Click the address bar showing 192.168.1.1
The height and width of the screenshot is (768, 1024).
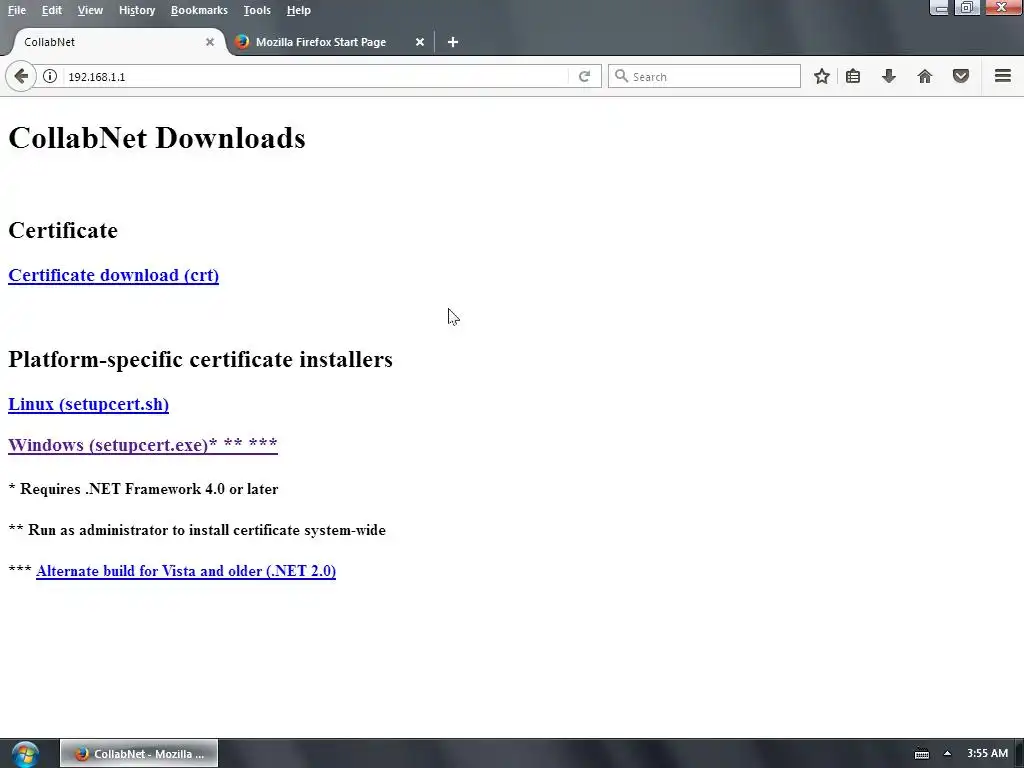click(317, 76)
